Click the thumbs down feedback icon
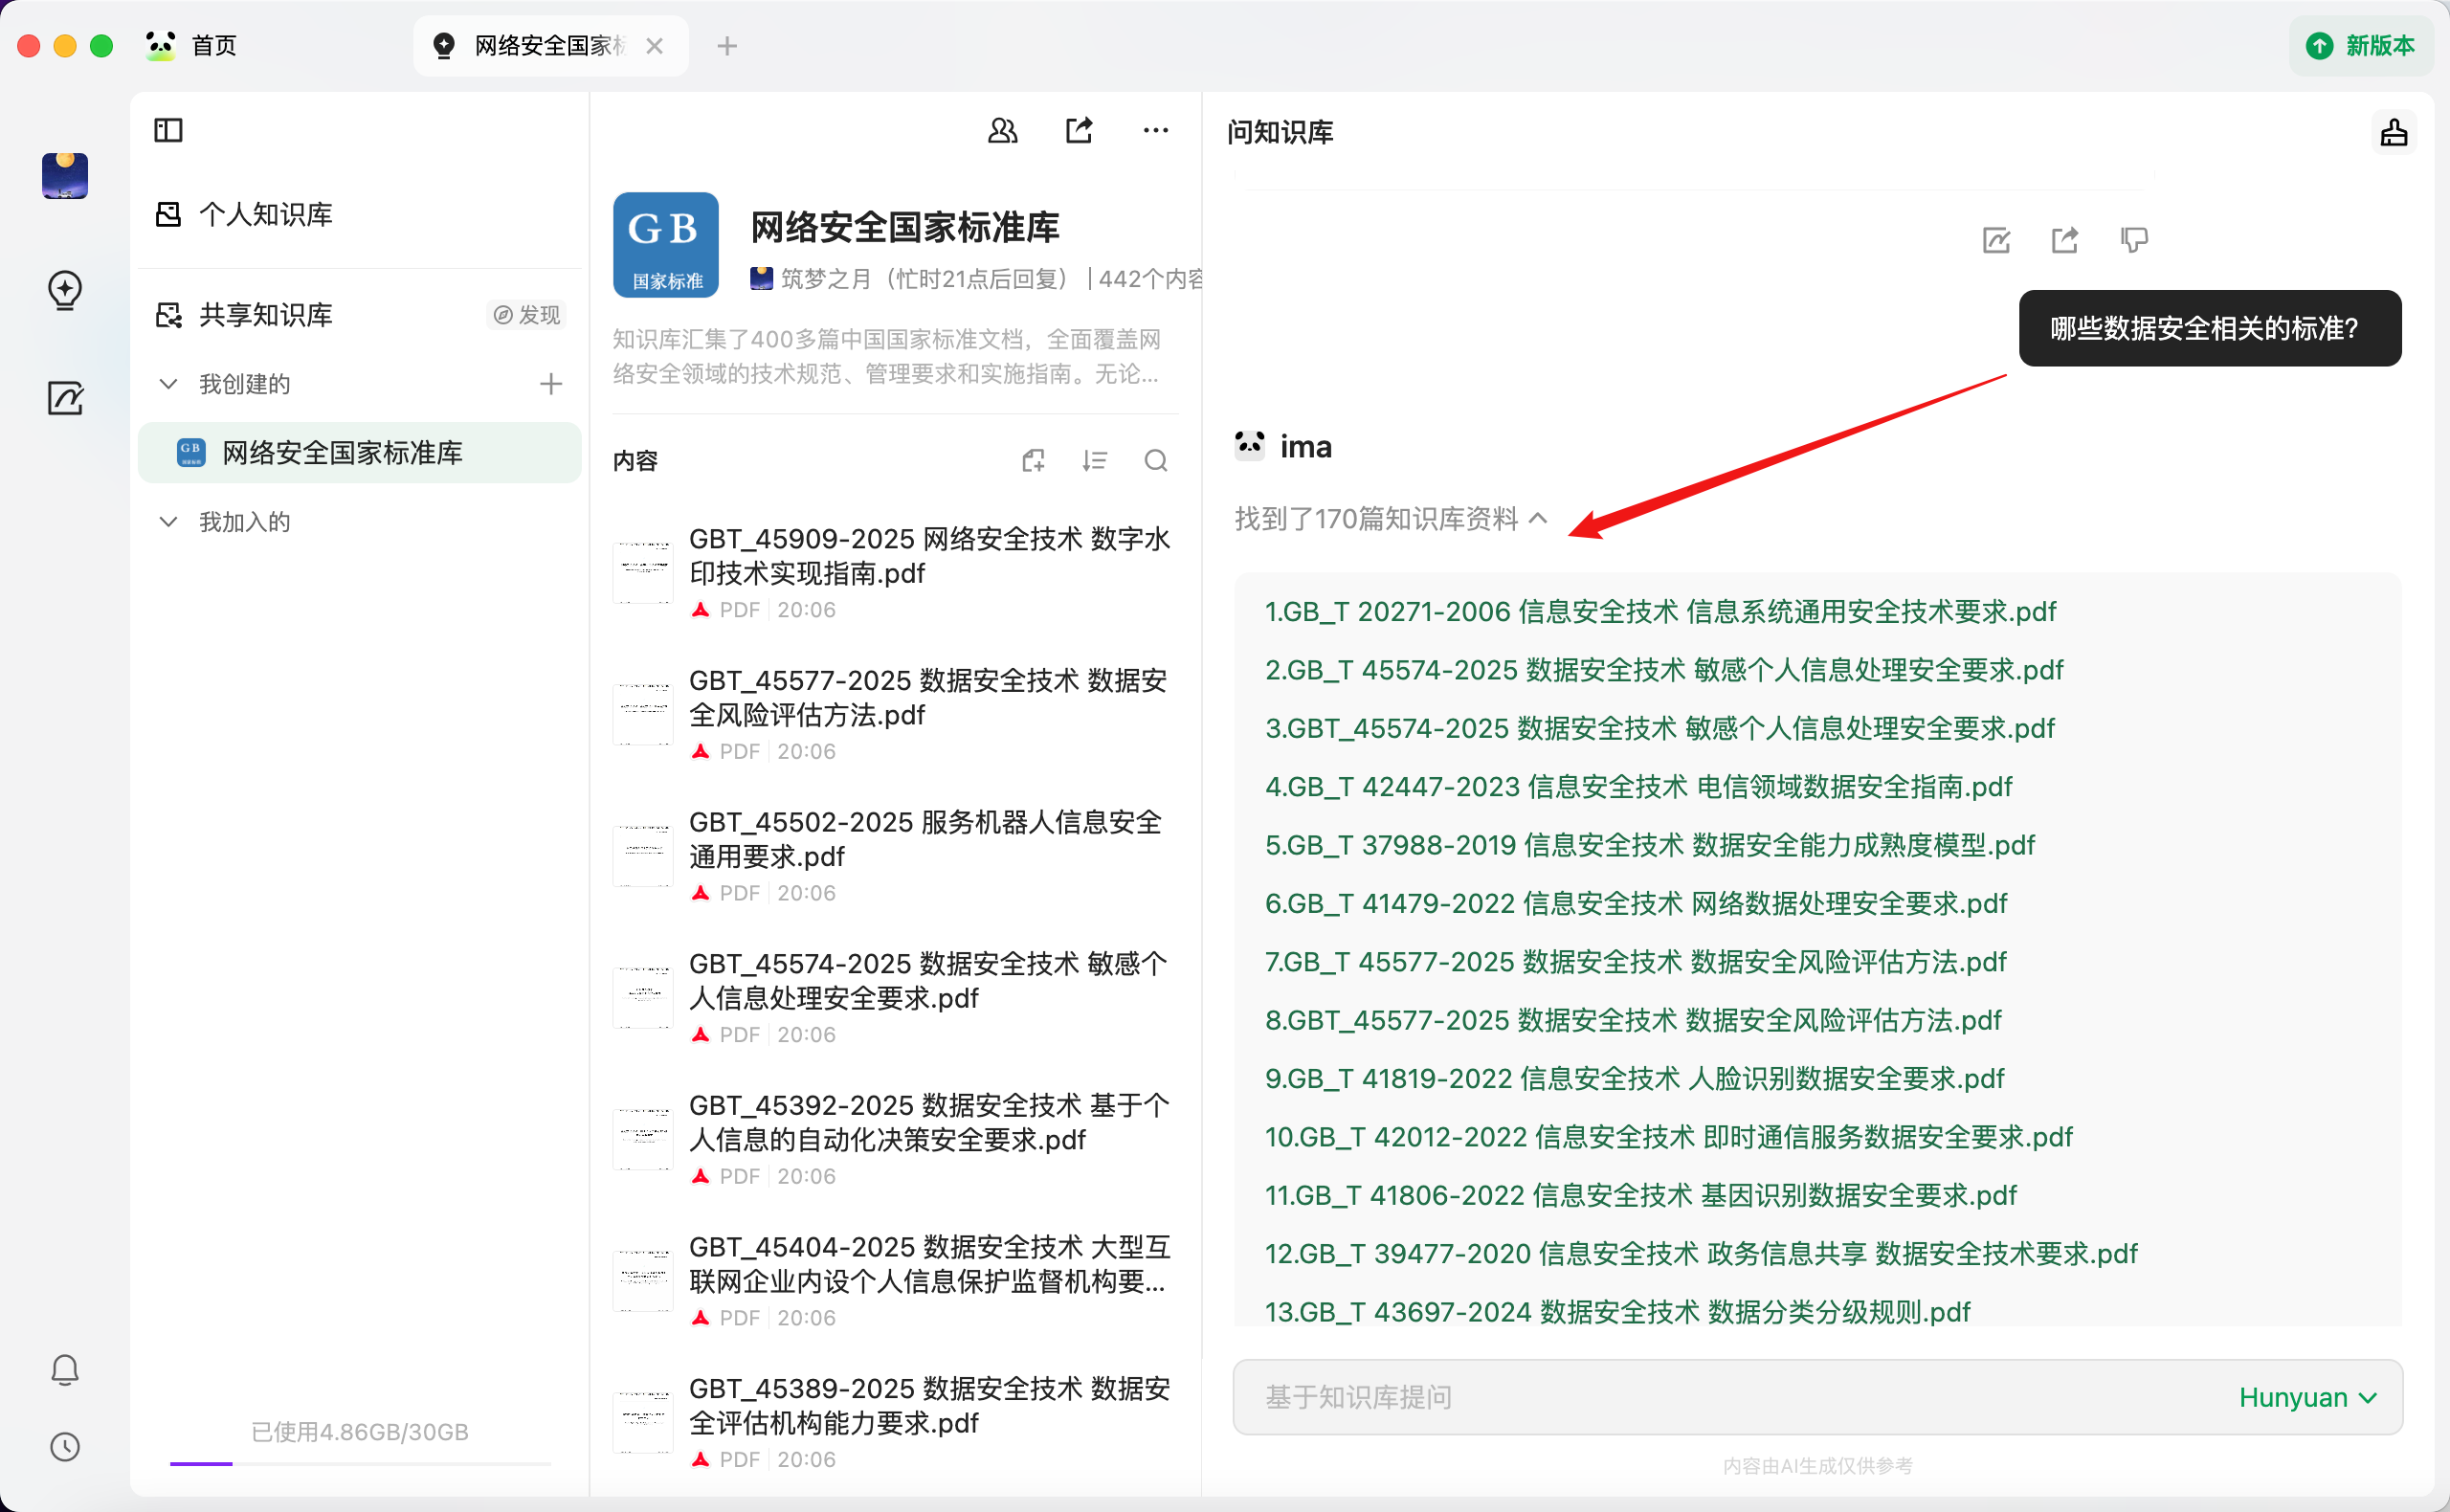 (2133, 240)
